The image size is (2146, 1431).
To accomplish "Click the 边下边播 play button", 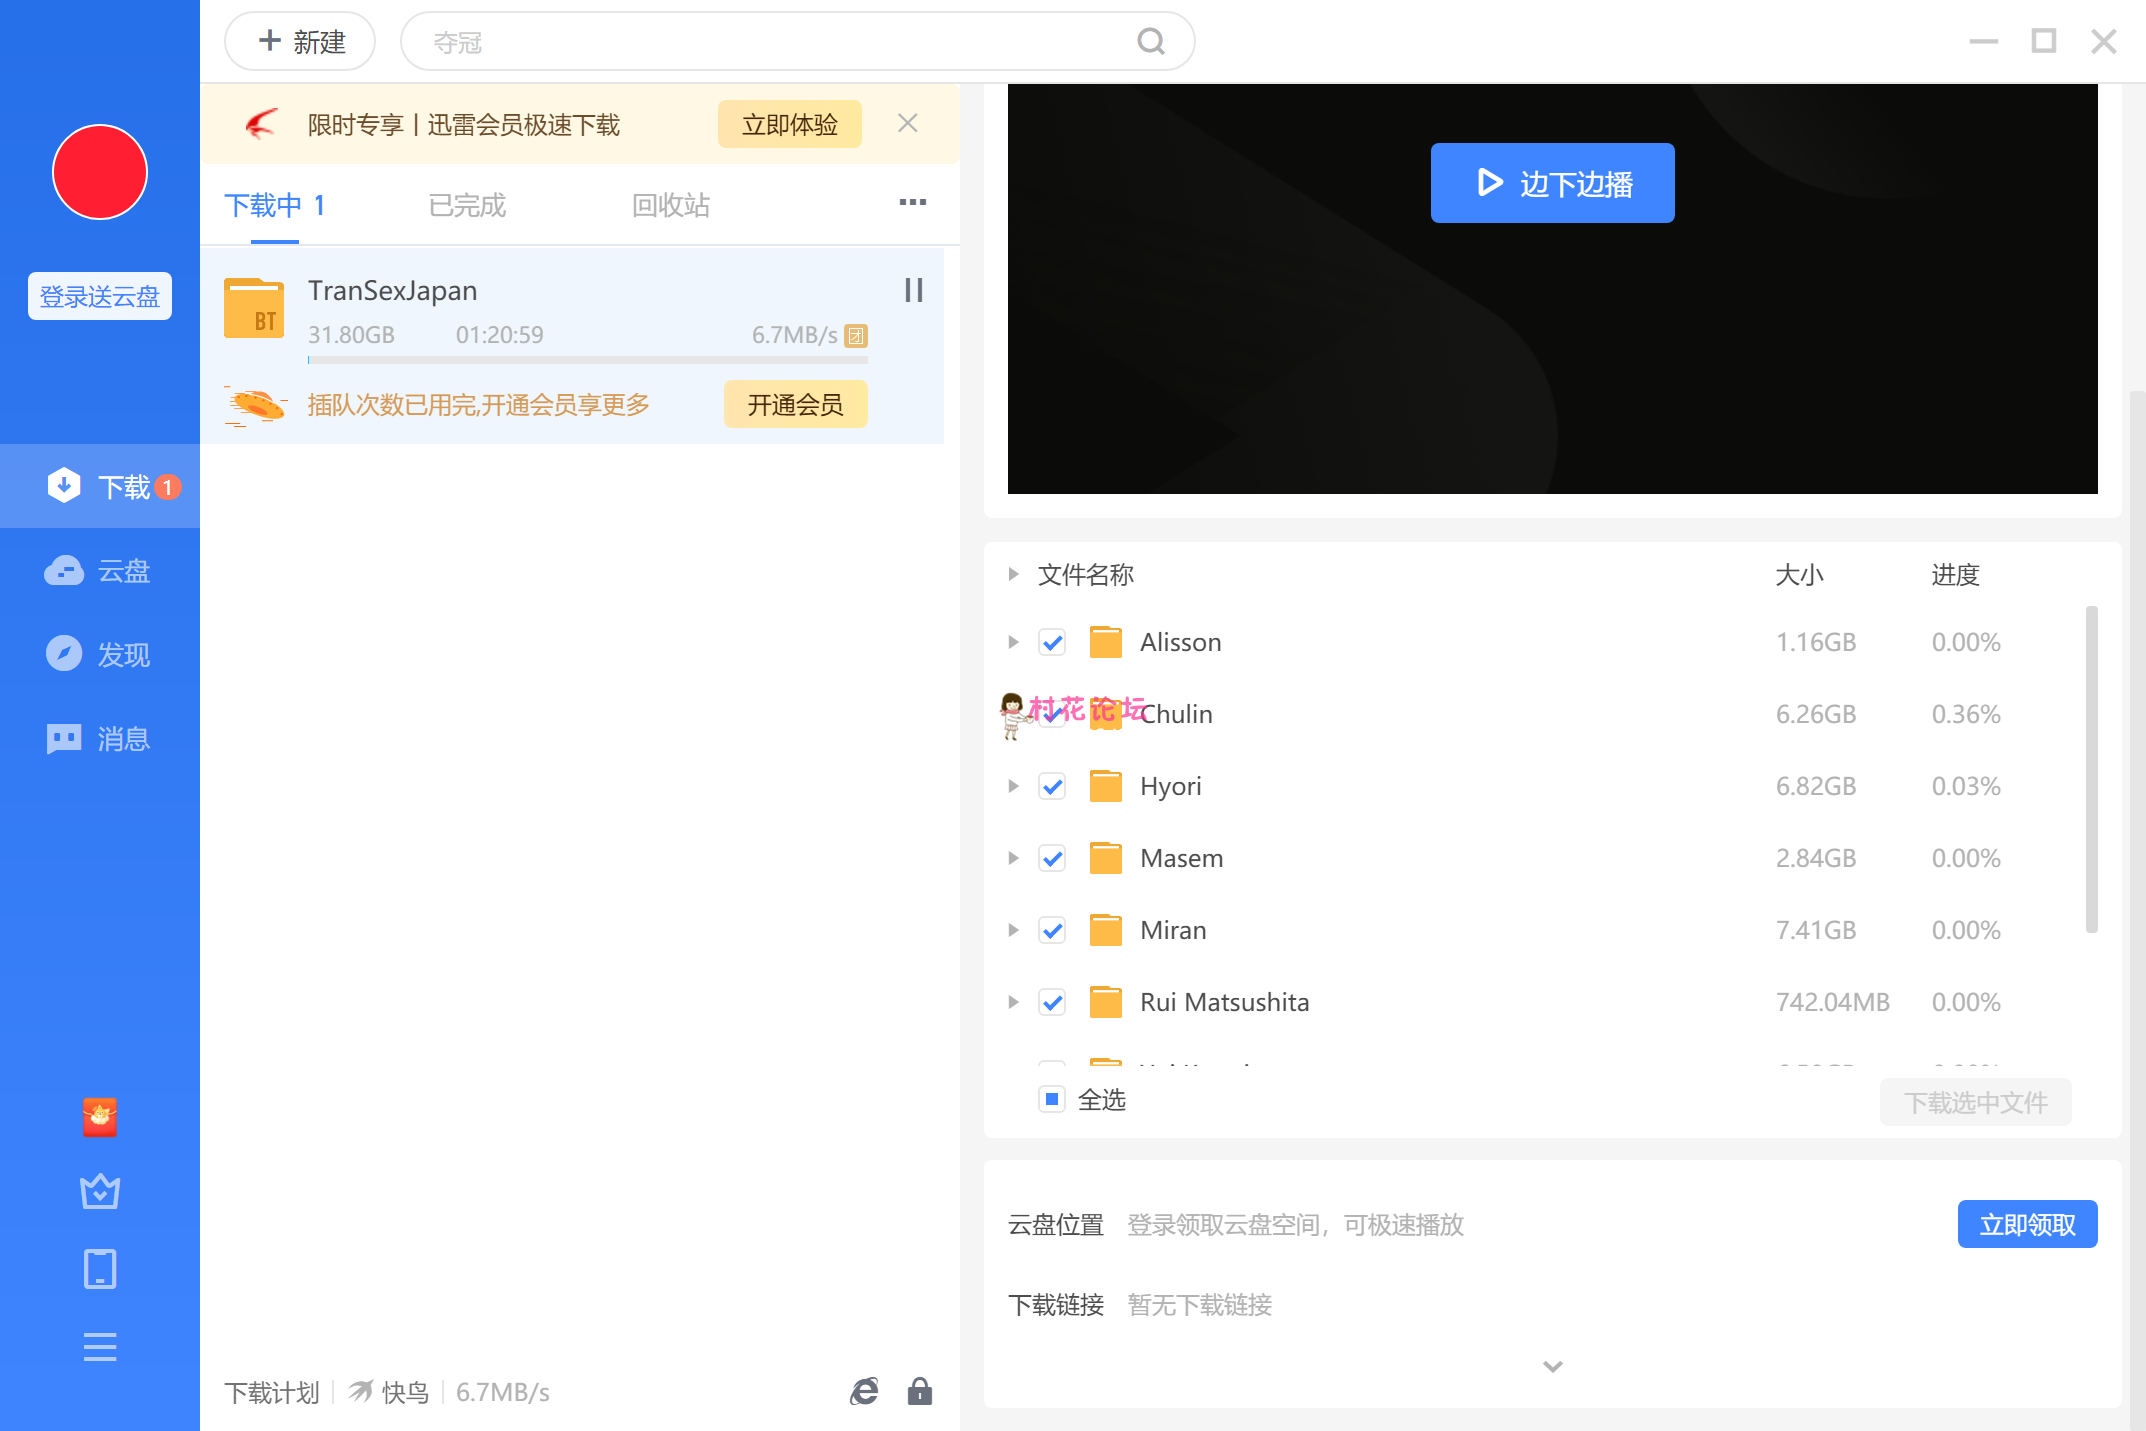I will click(1553, 183).
